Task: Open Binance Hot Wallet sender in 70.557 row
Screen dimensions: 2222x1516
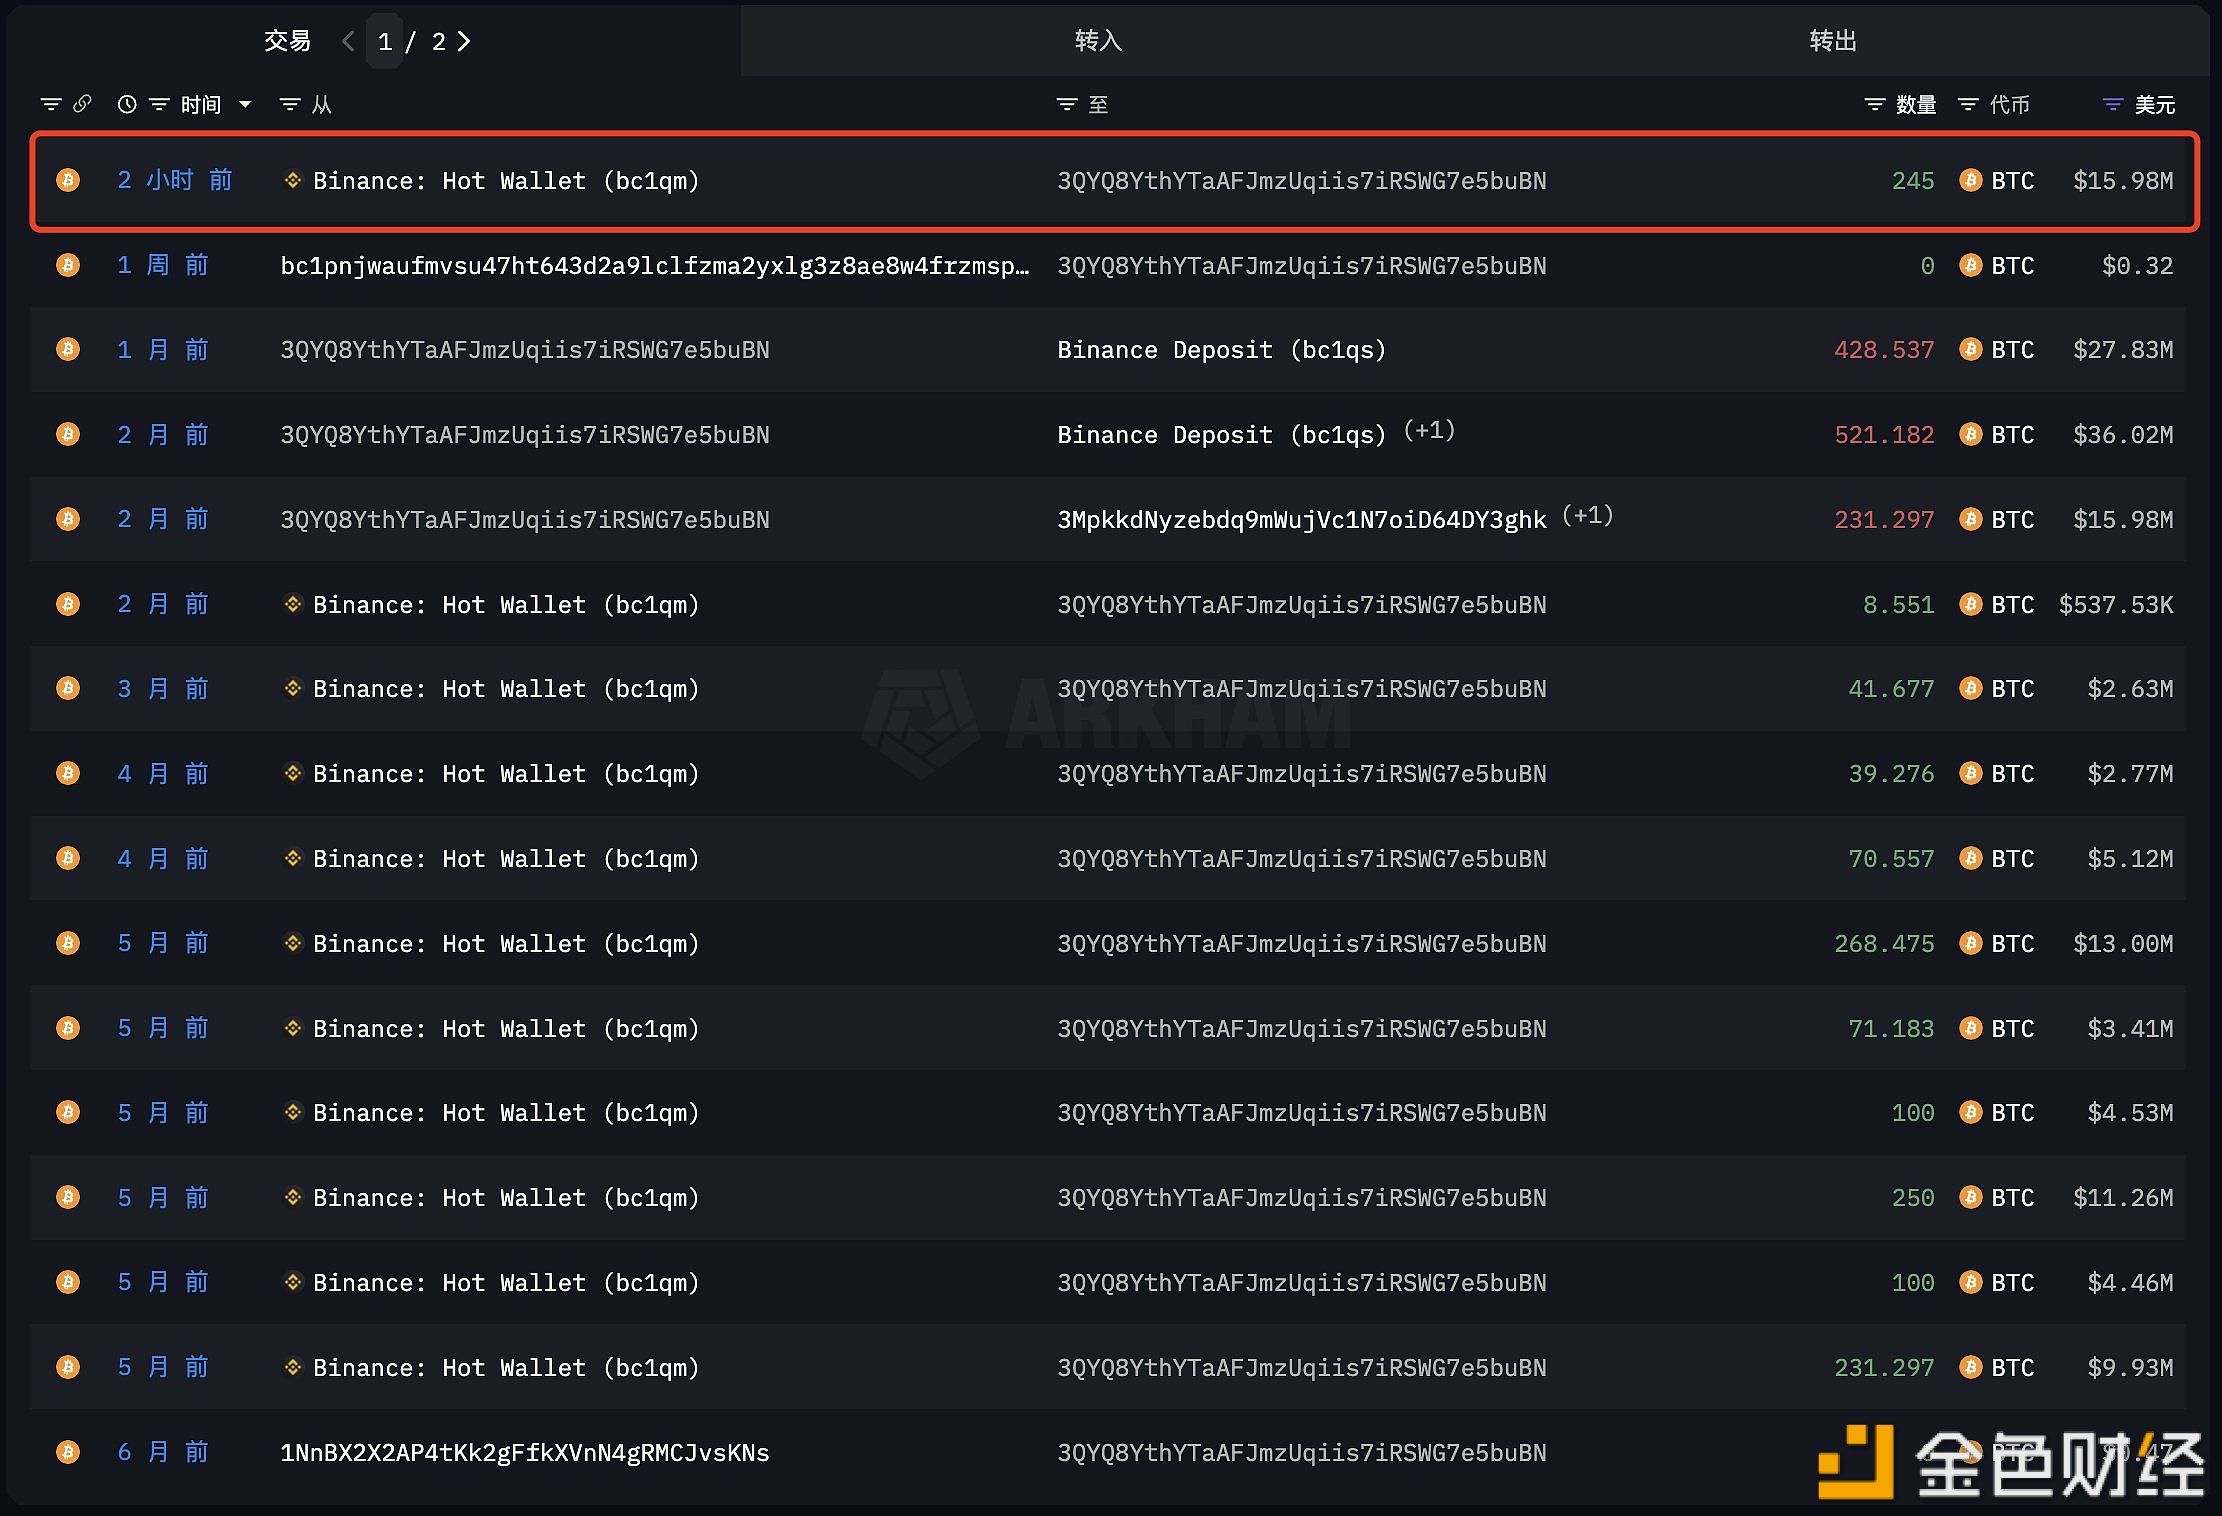Action: point(506,859)
